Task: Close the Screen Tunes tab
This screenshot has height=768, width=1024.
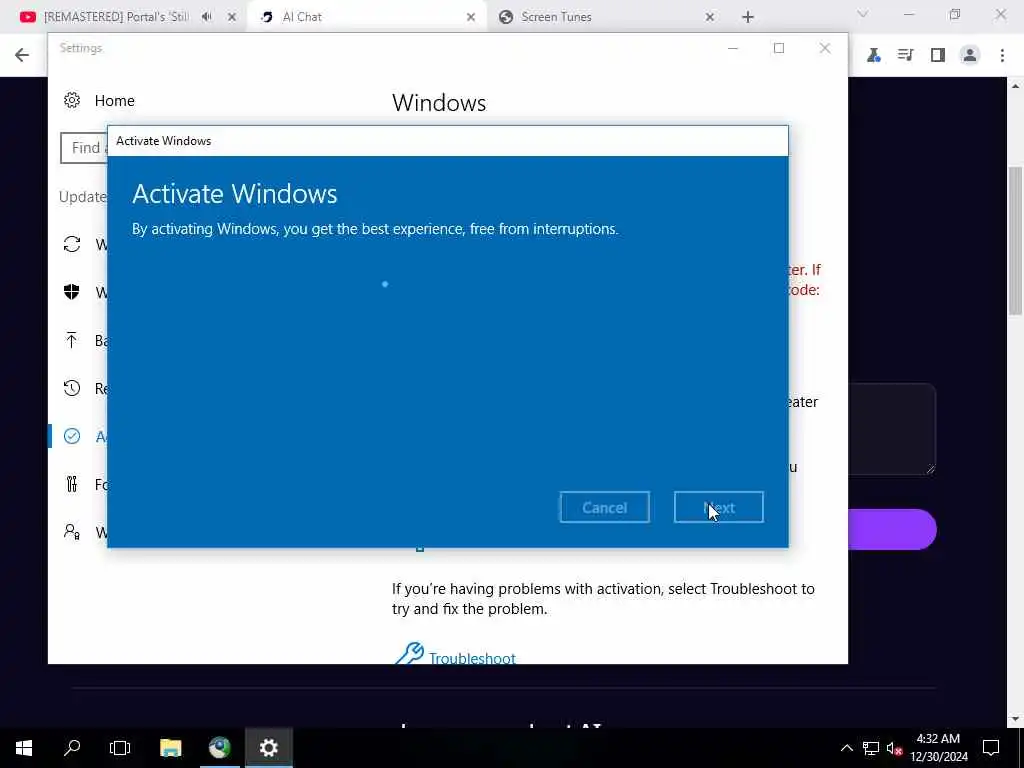Action: [x=710, y=17]
